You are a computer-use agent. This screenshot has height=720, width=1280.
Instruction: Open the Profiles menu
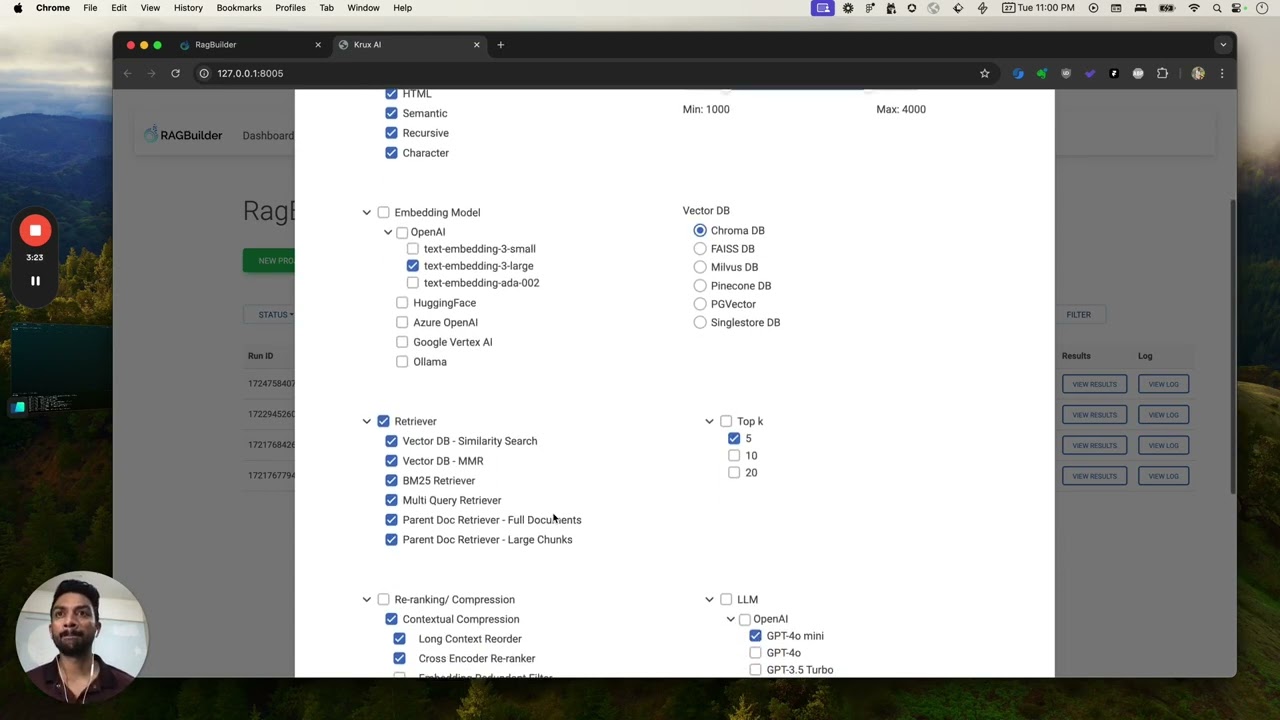pyautogui.click(x=290, y=8)
